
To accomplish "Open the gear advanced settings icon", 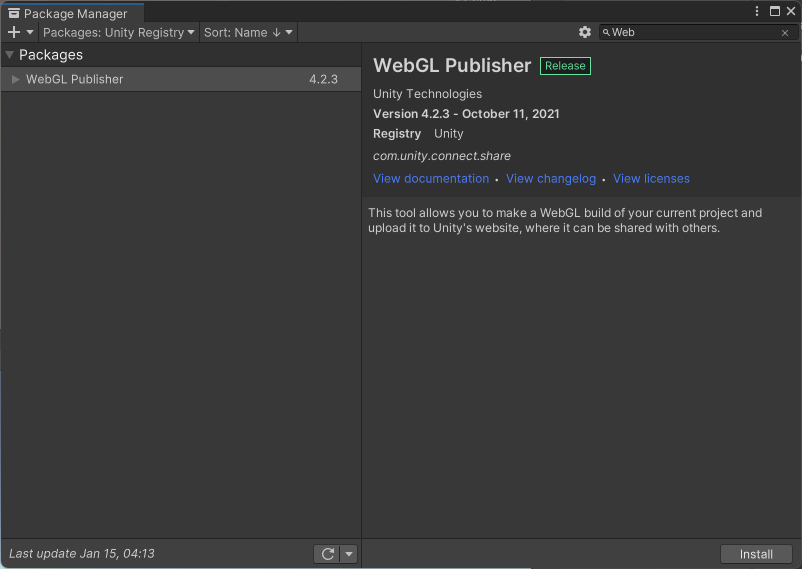I will [x=585, y=32].
